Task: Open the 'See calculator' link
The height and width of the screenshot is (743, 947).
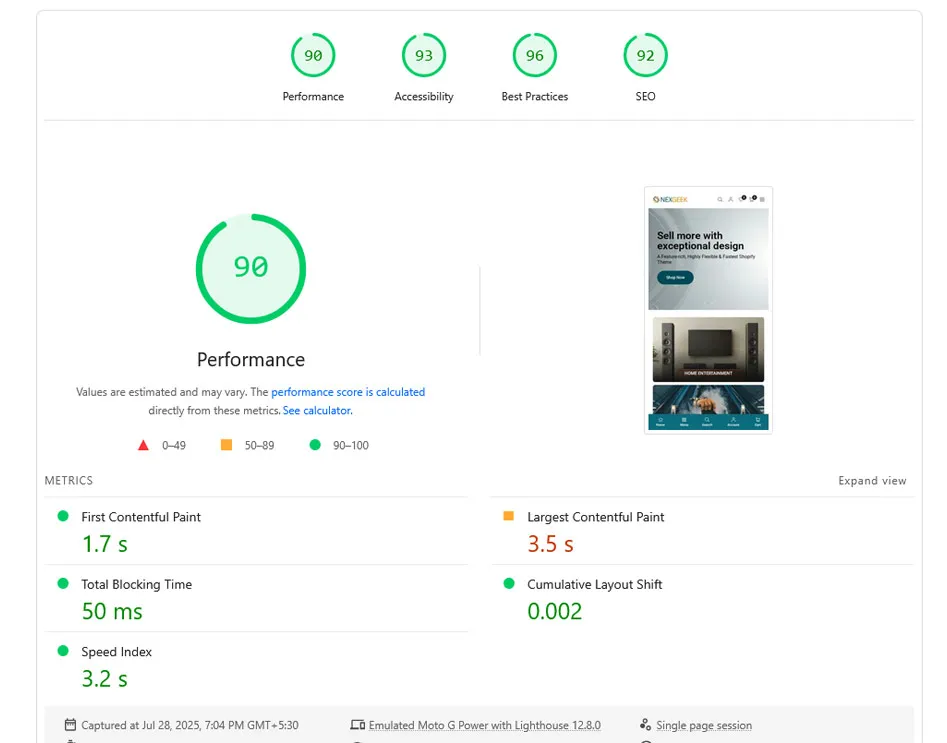Action: coord(316,410)
